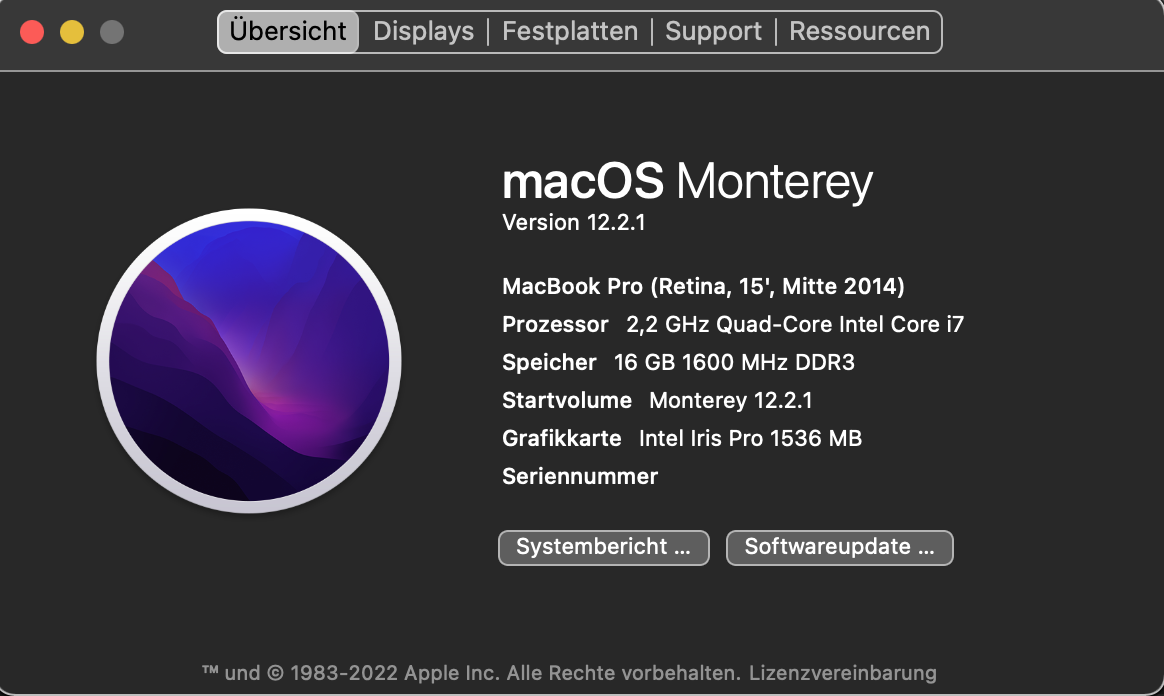
Task: Open Systembericht system report
Action: [x=603, y=547]
